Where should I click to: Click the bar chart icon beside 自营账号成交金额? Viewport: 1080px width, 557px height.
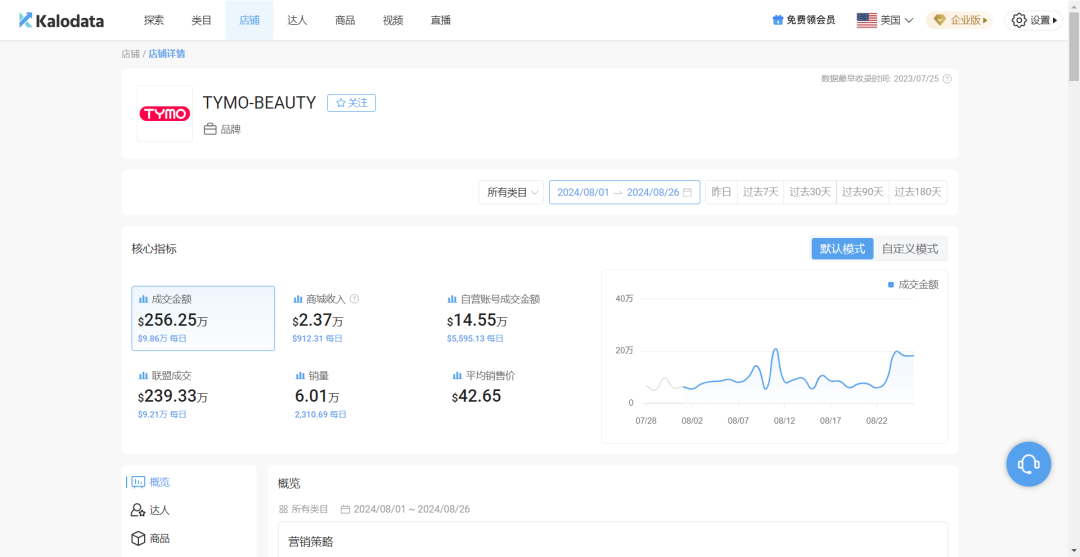pos(452,299)
